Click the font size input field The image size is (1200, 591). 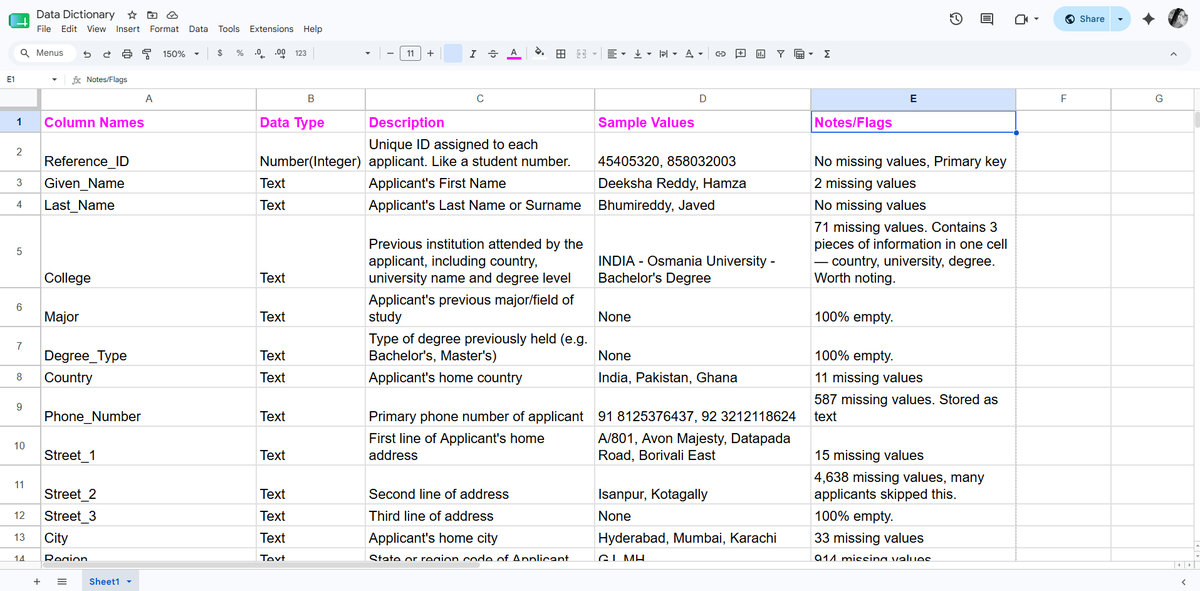click(409, 54)
